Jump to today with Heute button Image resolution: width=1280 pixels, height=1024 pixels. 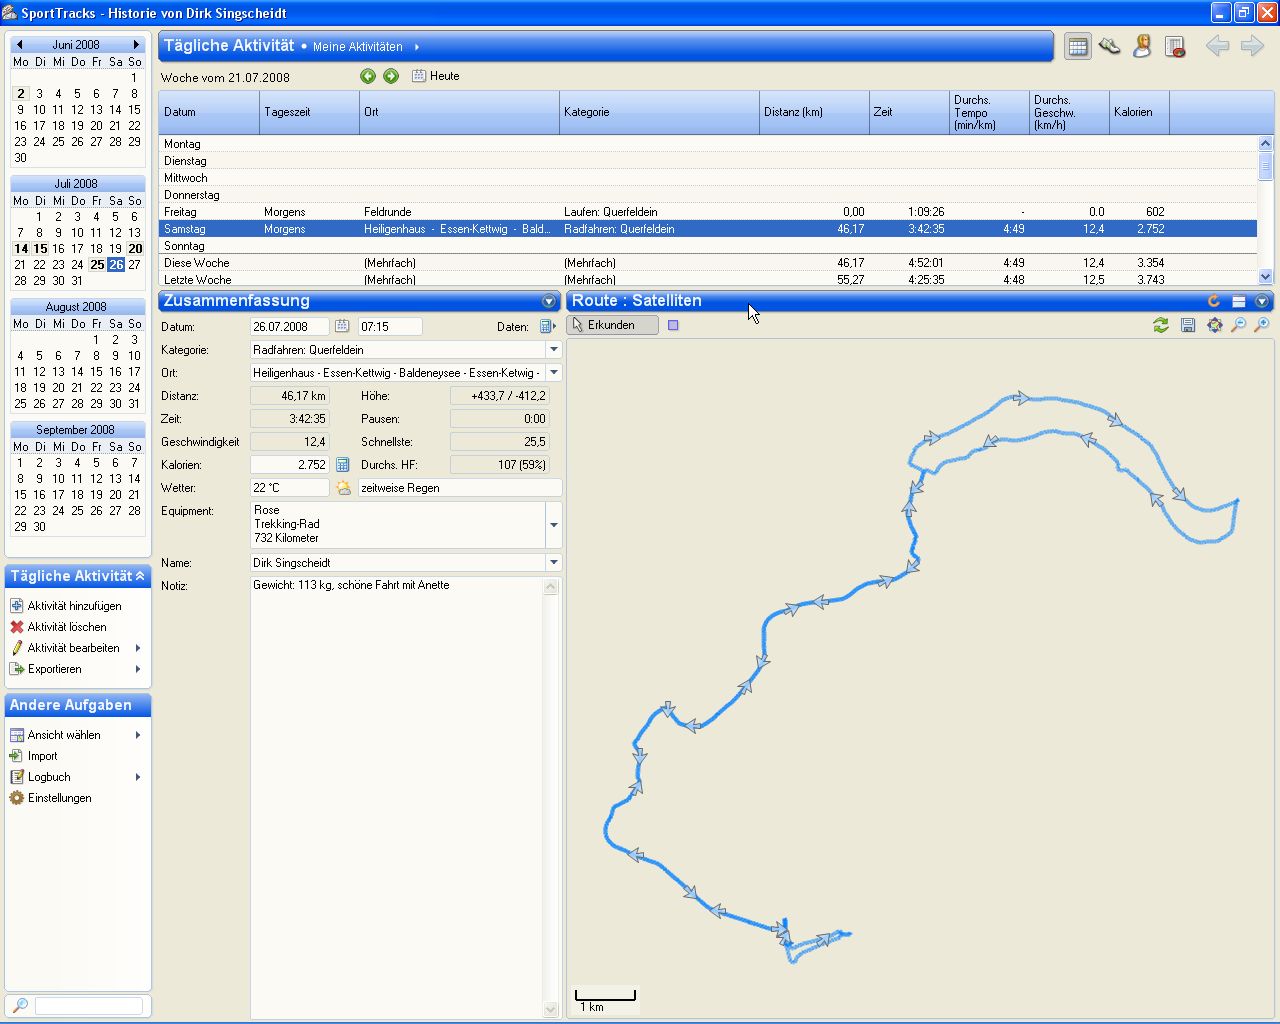point(436,76)
